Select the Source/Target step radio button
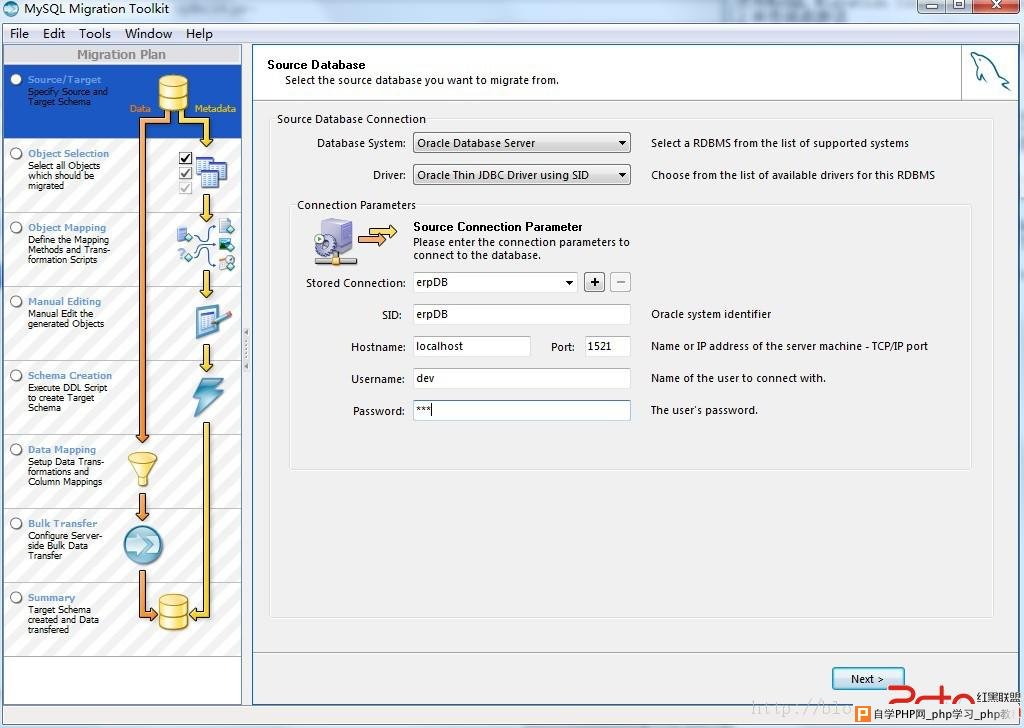The image size is (1024, 728). coord(16,79)
